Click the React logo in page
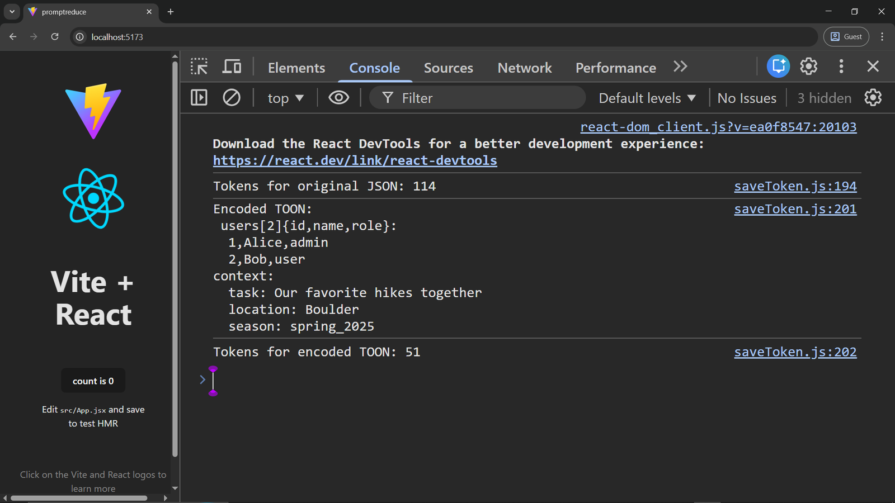895x503 pixels. point(93,198)
